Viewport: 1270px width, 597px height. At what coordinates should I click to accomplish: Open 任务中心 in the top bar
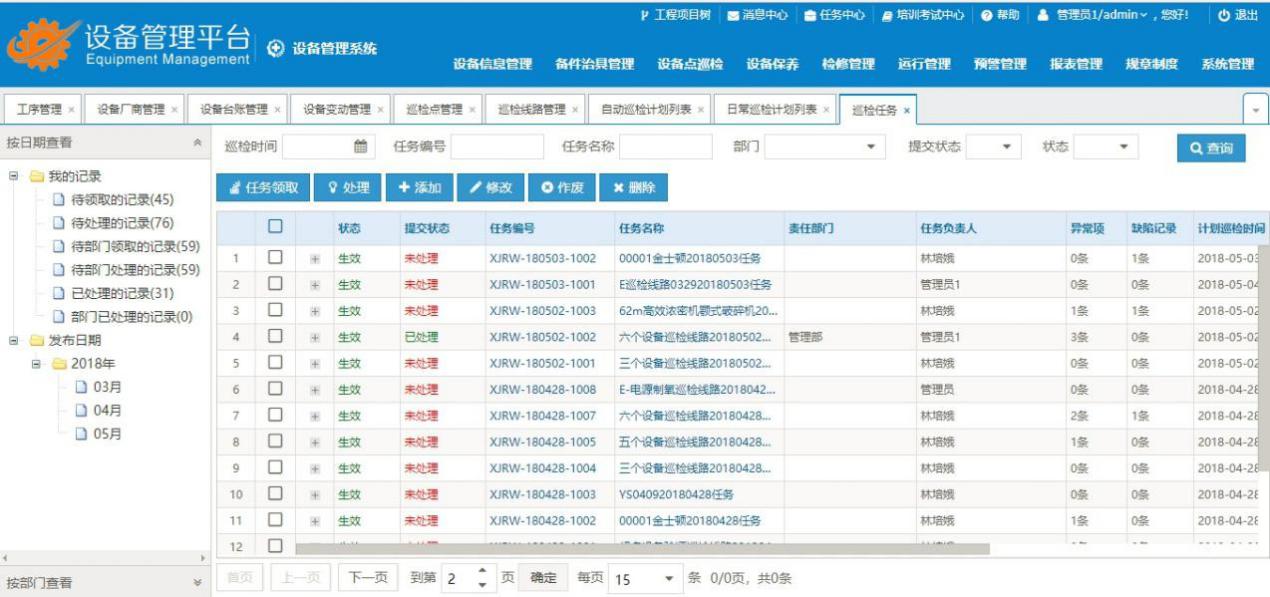tap(833, 15)
